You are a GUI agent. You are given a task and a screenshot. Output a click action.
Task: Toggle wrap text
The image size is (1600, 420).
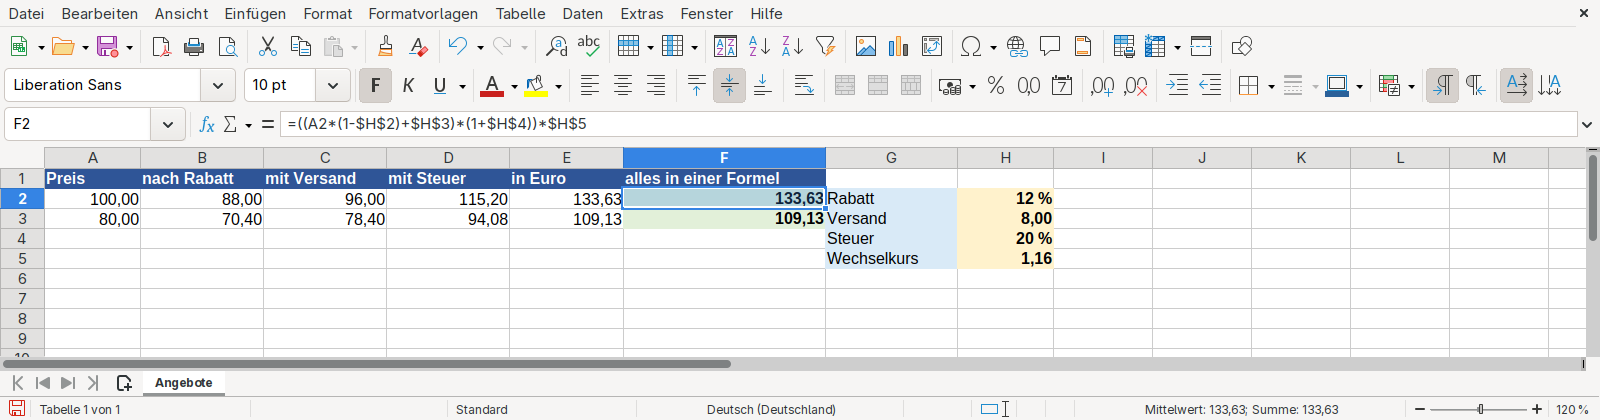click(804, 86)
